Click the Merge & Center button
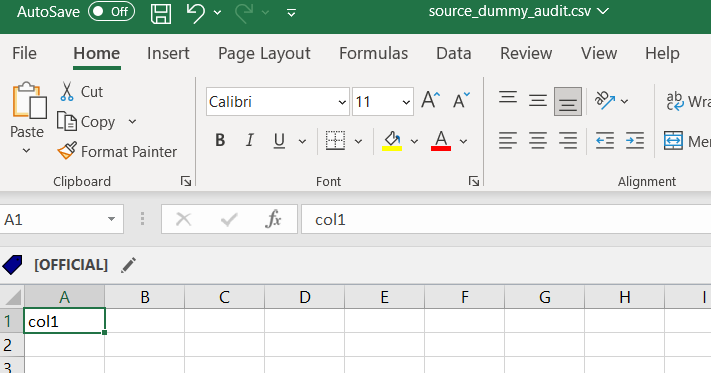 tap(687, 141)
